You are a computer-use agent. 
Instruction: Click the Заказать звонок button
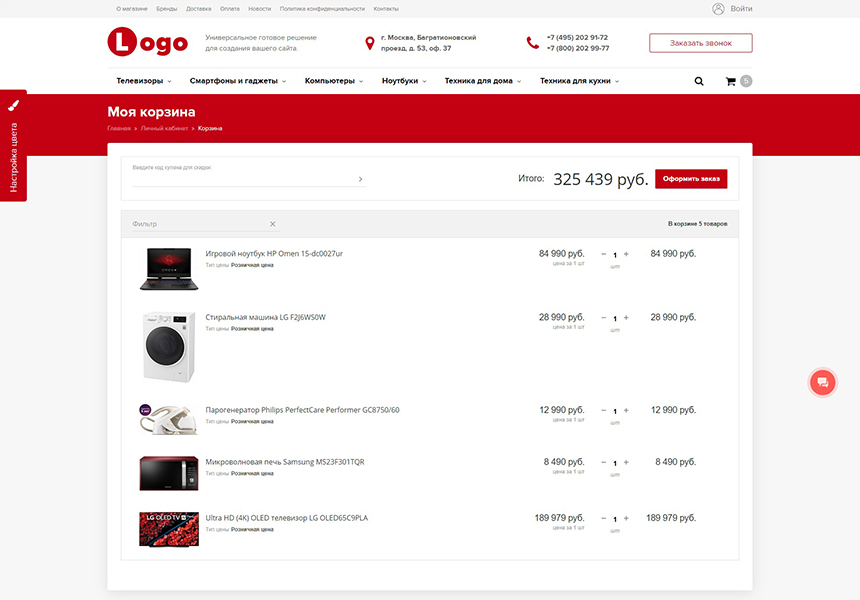[x=700, y=43]
